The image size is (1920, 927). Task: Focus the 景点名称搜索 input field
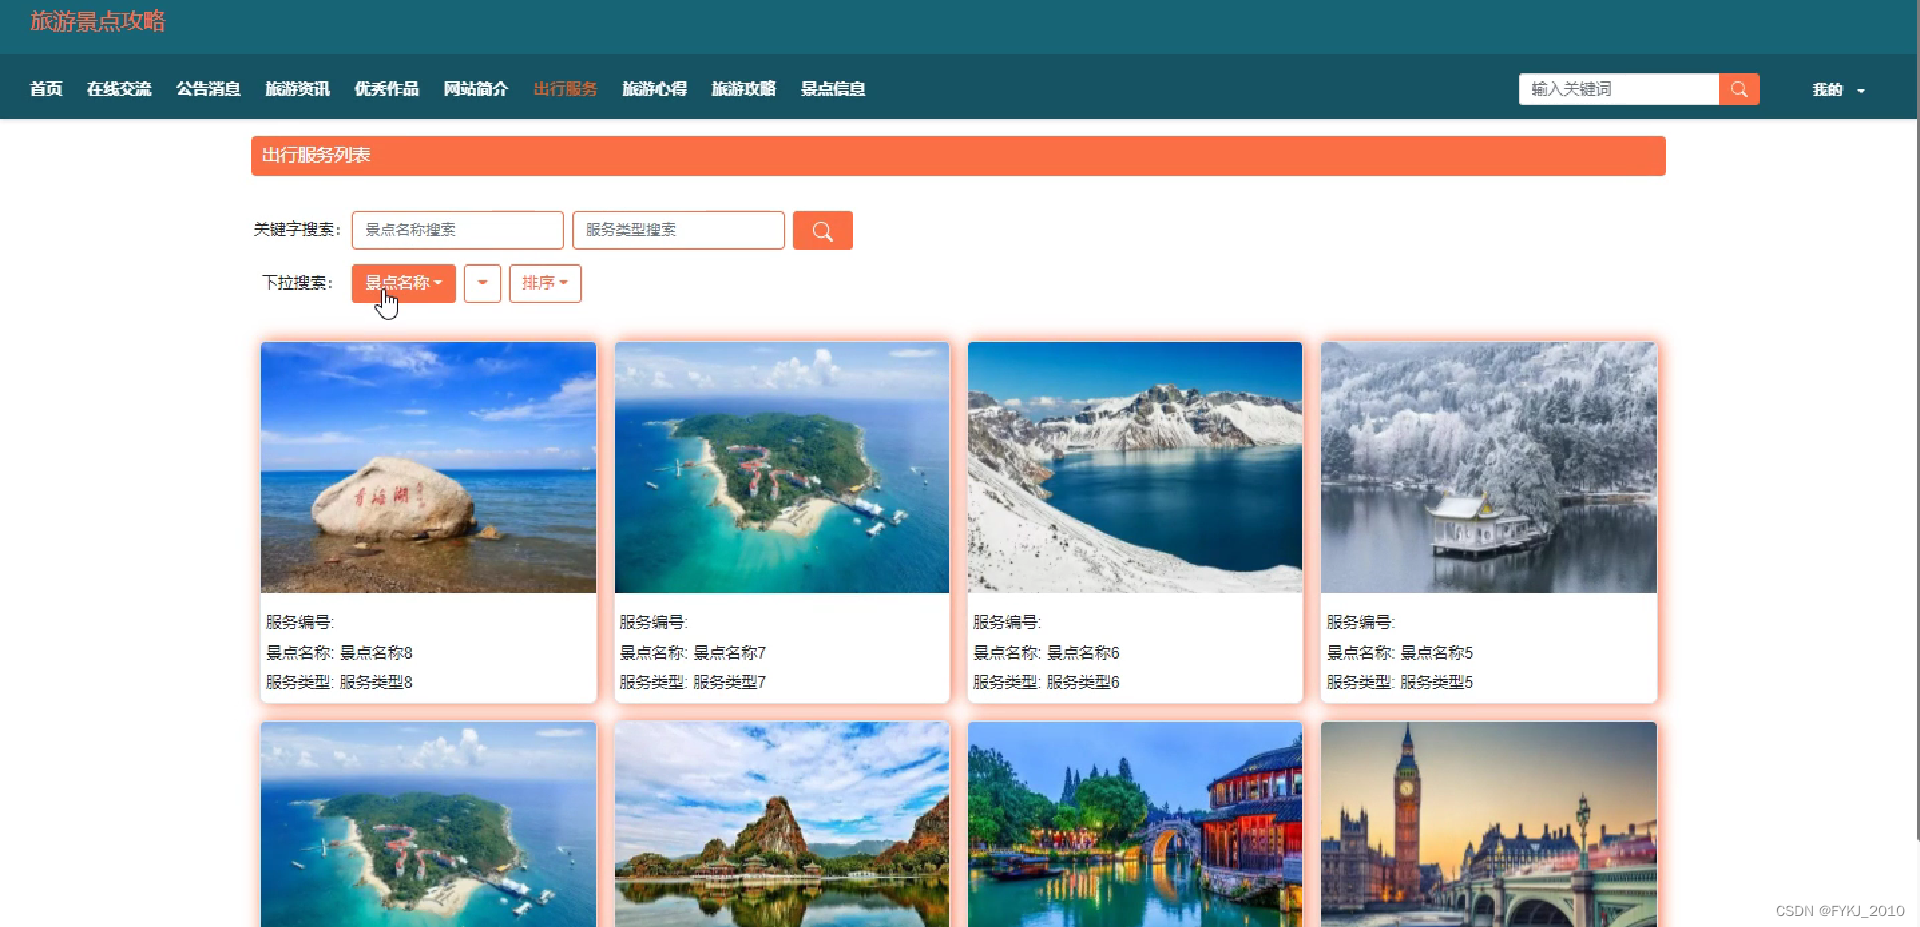click(x=457, y=230)
